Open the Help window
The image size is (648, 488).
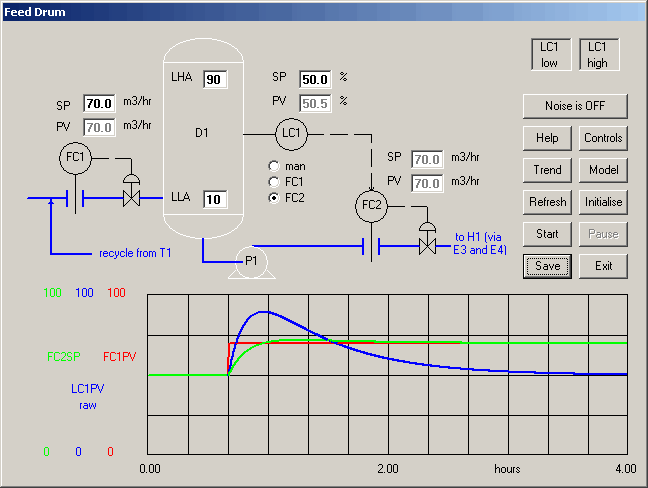[x=547, y=138]
